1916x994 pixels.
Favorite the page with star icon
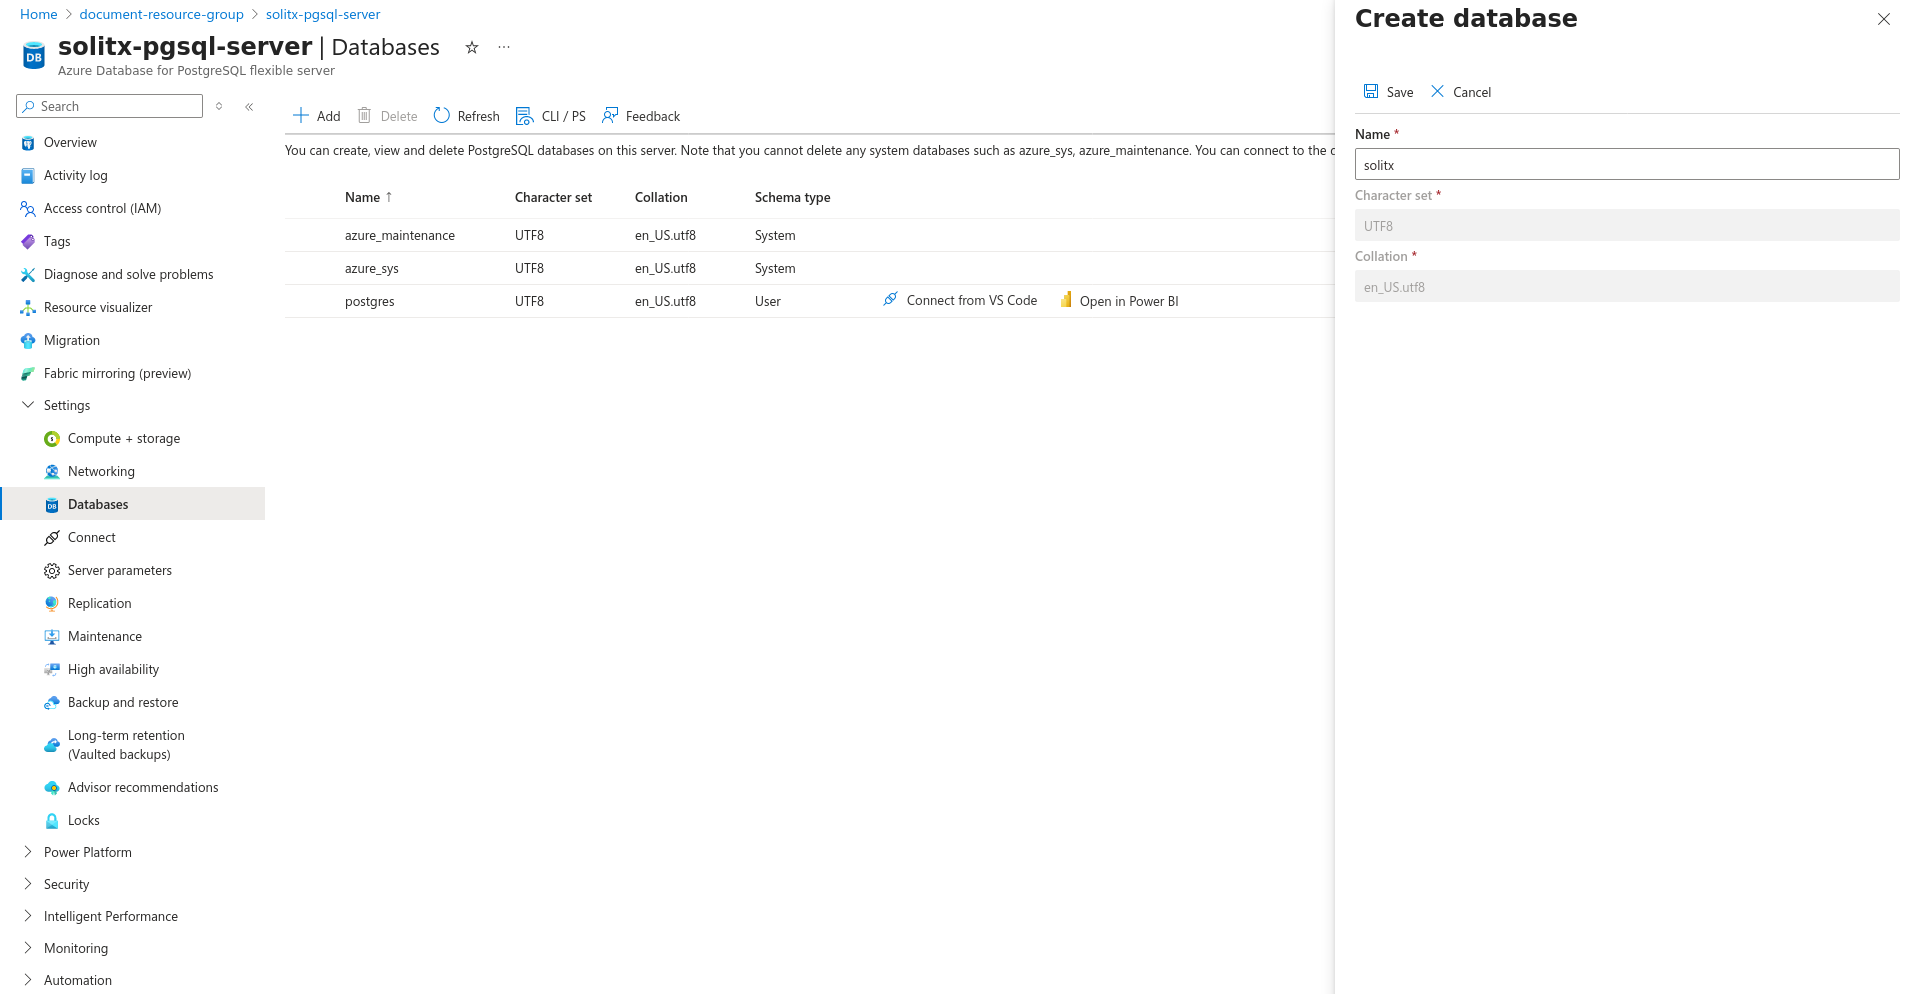click(x=472, y=47)
